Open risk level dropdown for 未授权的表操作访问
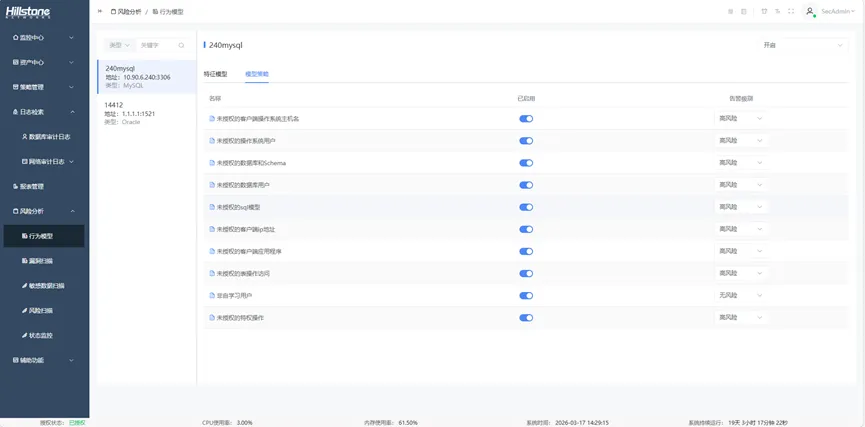 click(x=741, y=273)
